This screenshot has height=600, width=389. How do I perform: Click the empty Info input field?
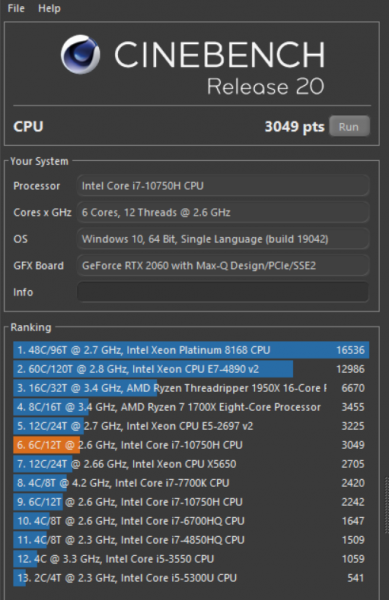pyautogui.click(x=223, y=292)
